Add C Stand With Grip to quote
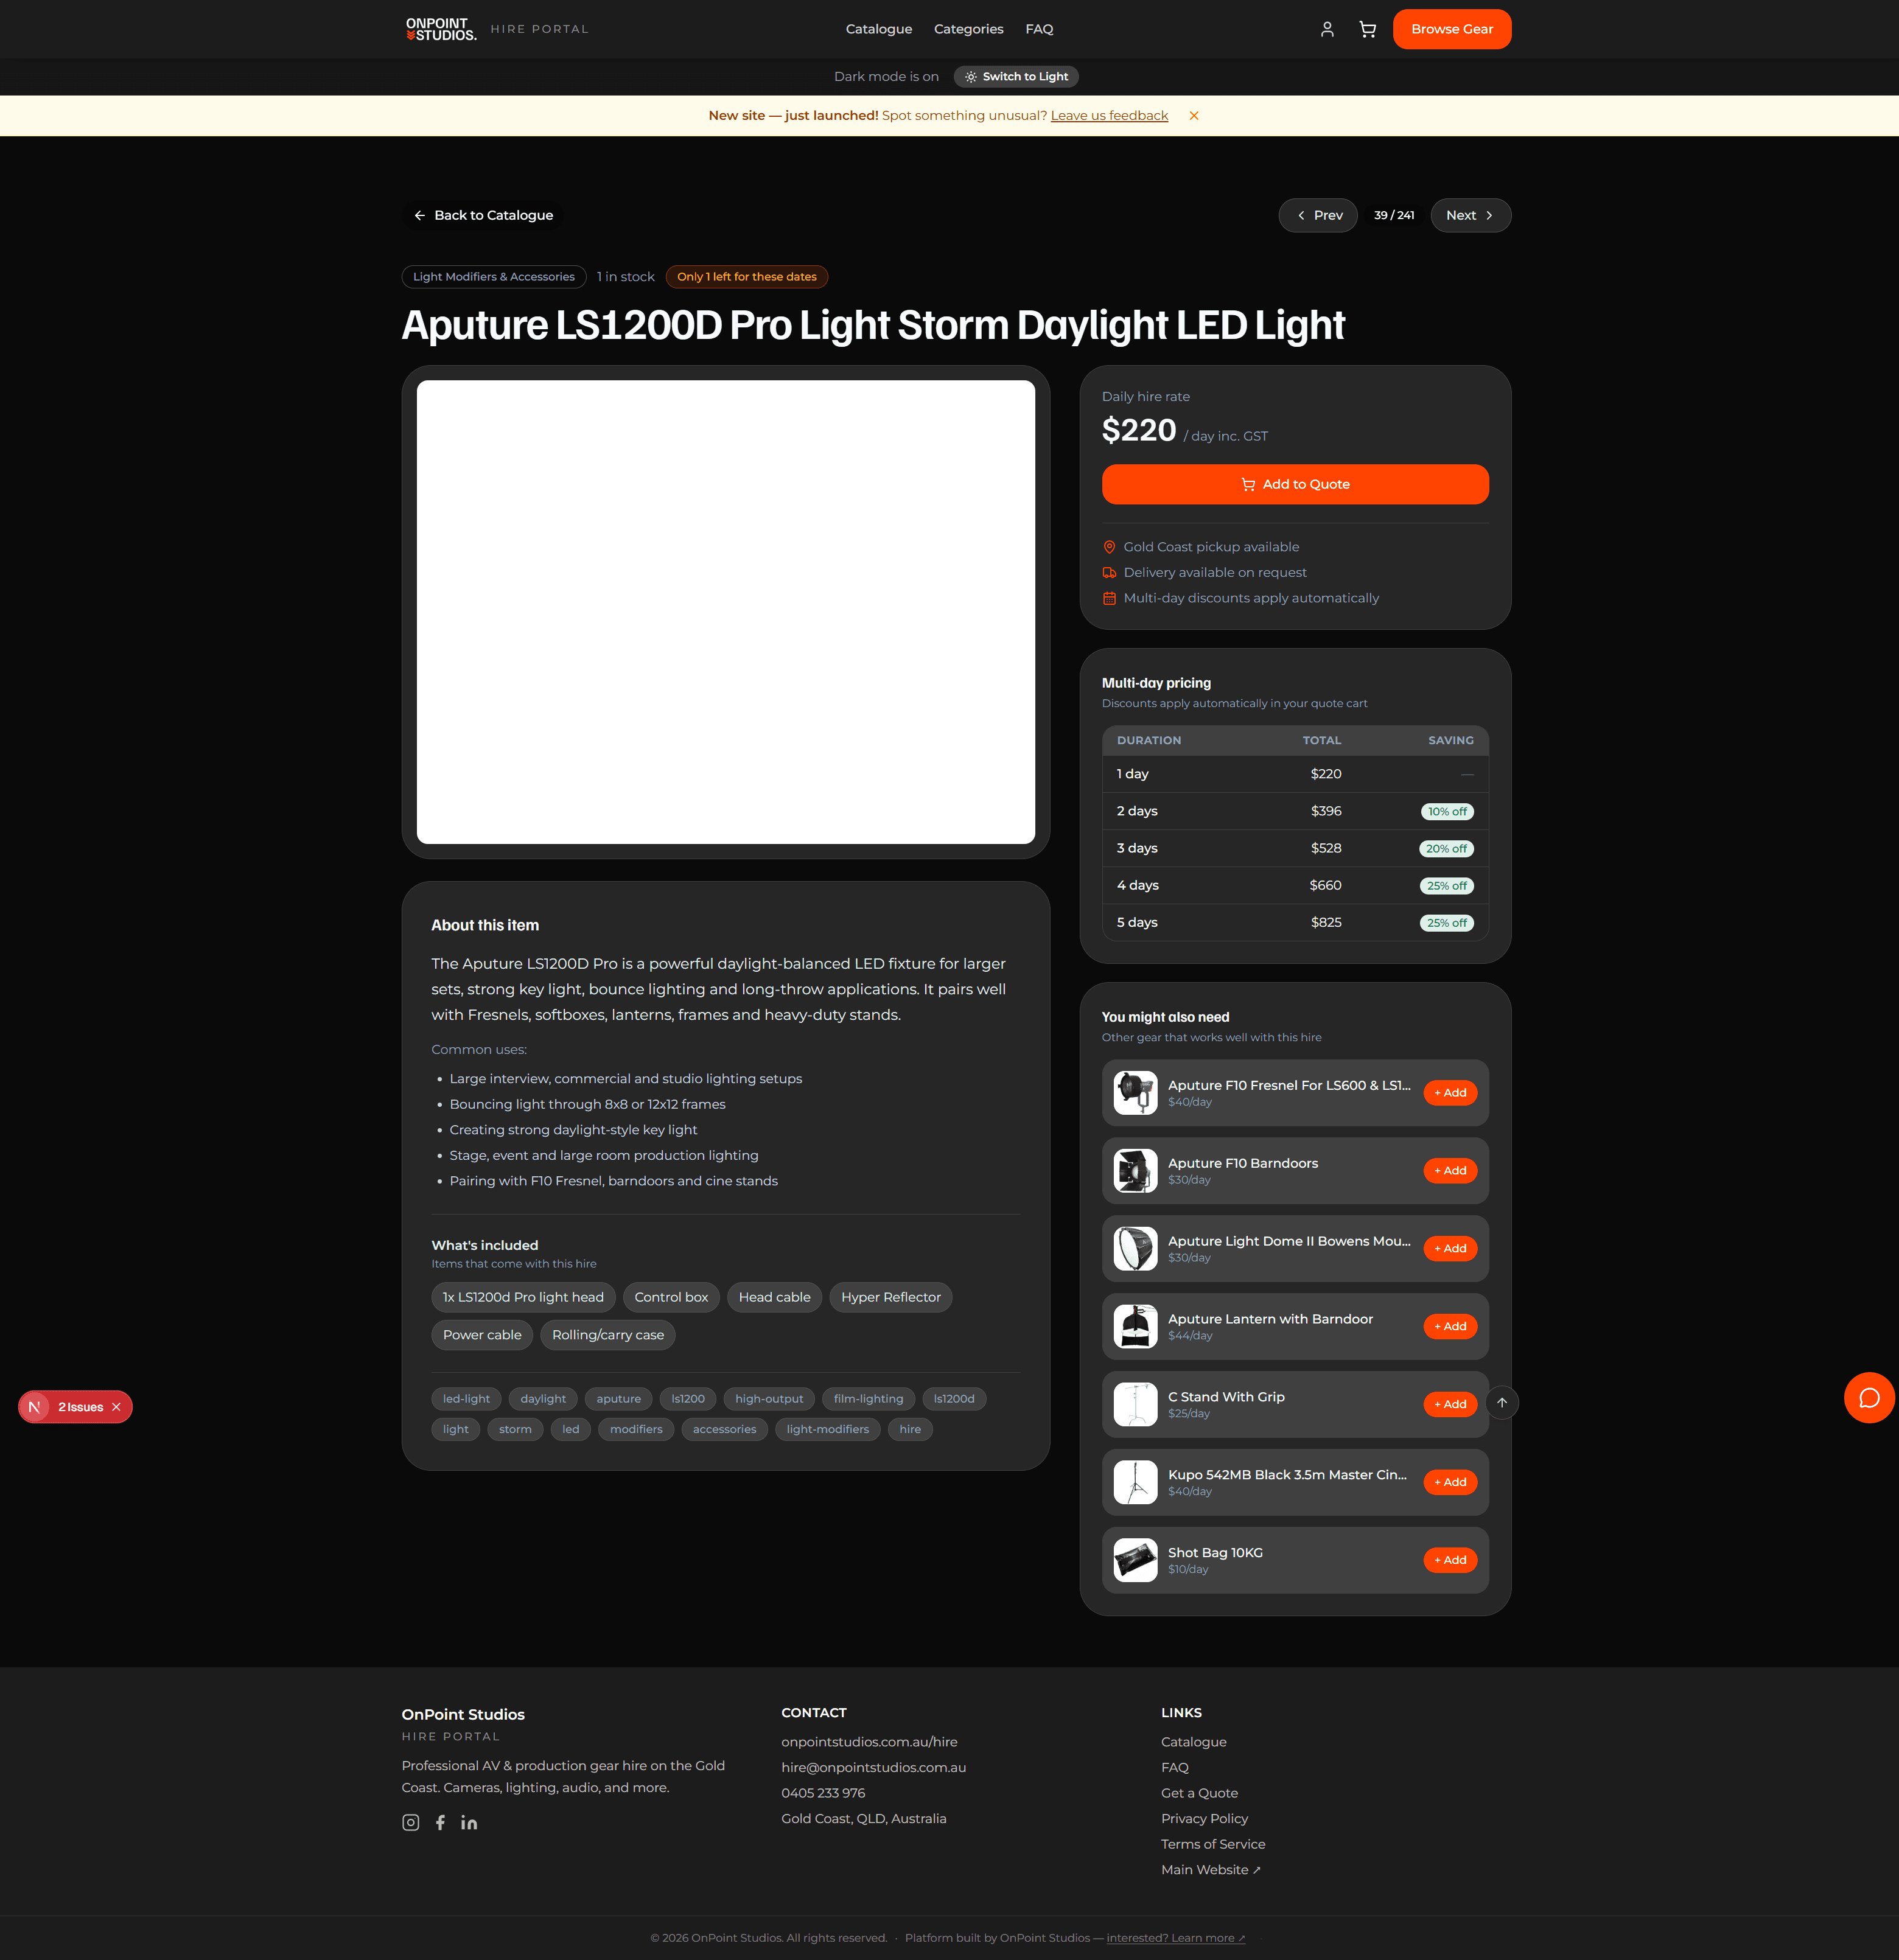The image size is (1899, 1960). point(1450,1405)
